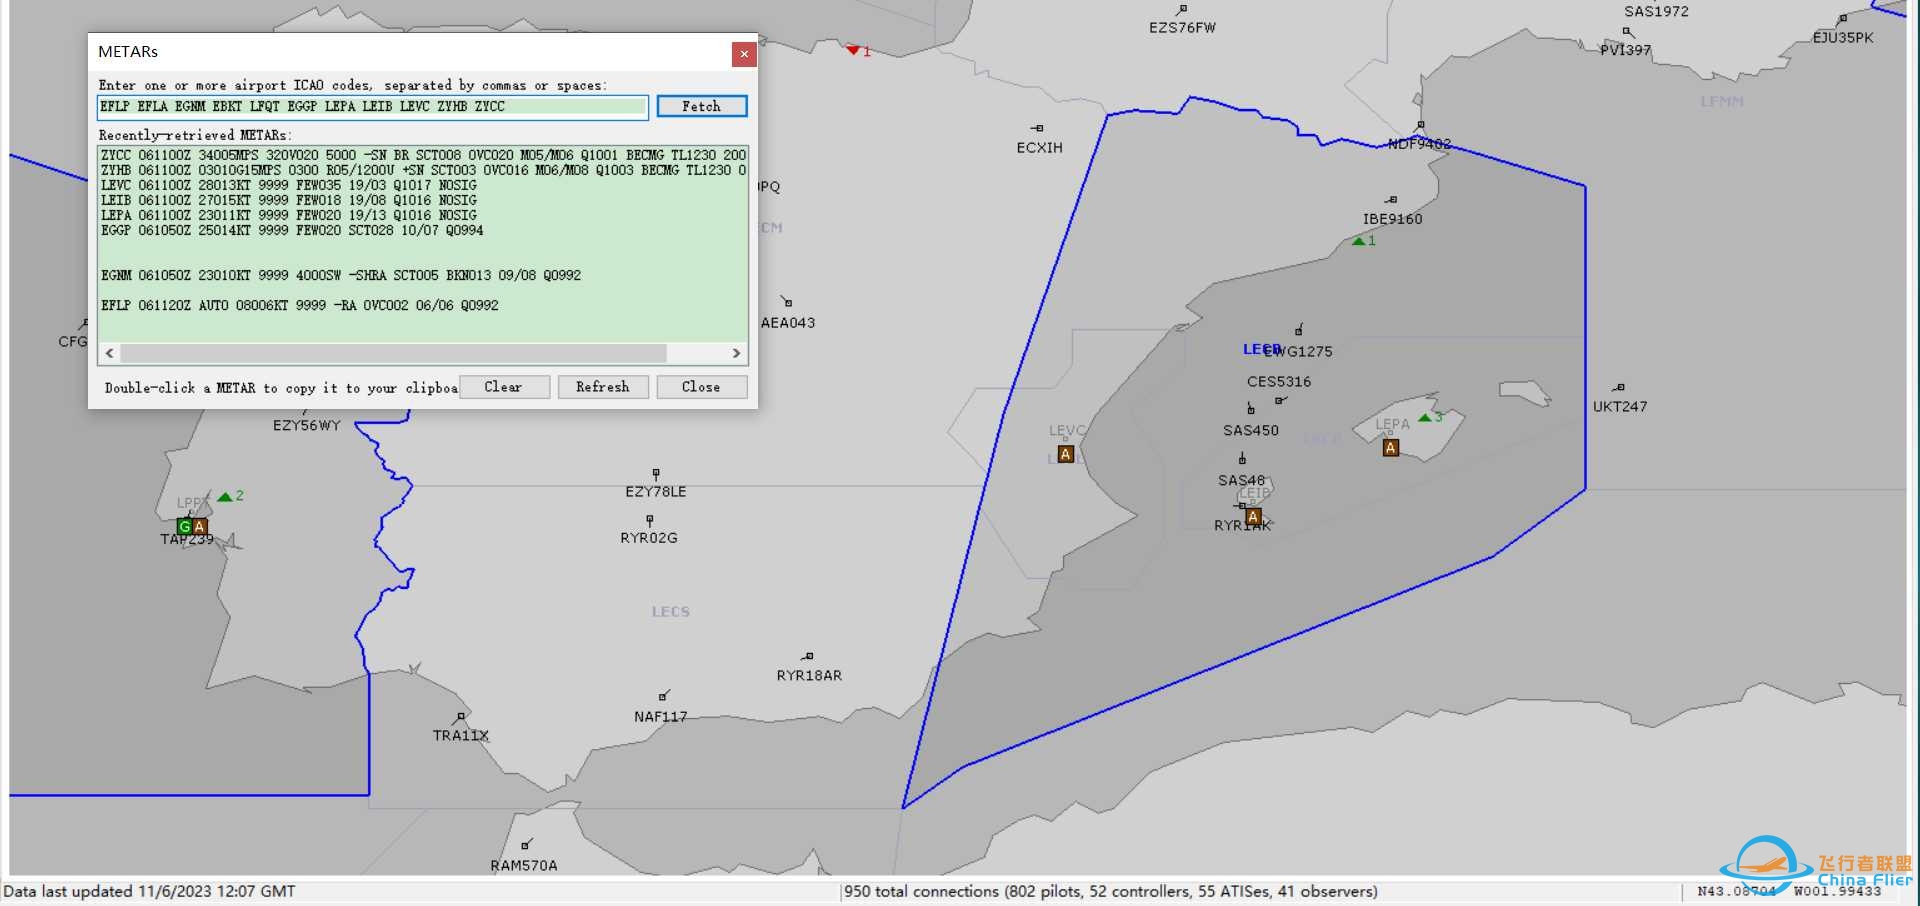The width and height of the screenshot is (1920, 906).
Task: Click the RYR18AR aircraft icon
Action: click(x=807, y=657)
